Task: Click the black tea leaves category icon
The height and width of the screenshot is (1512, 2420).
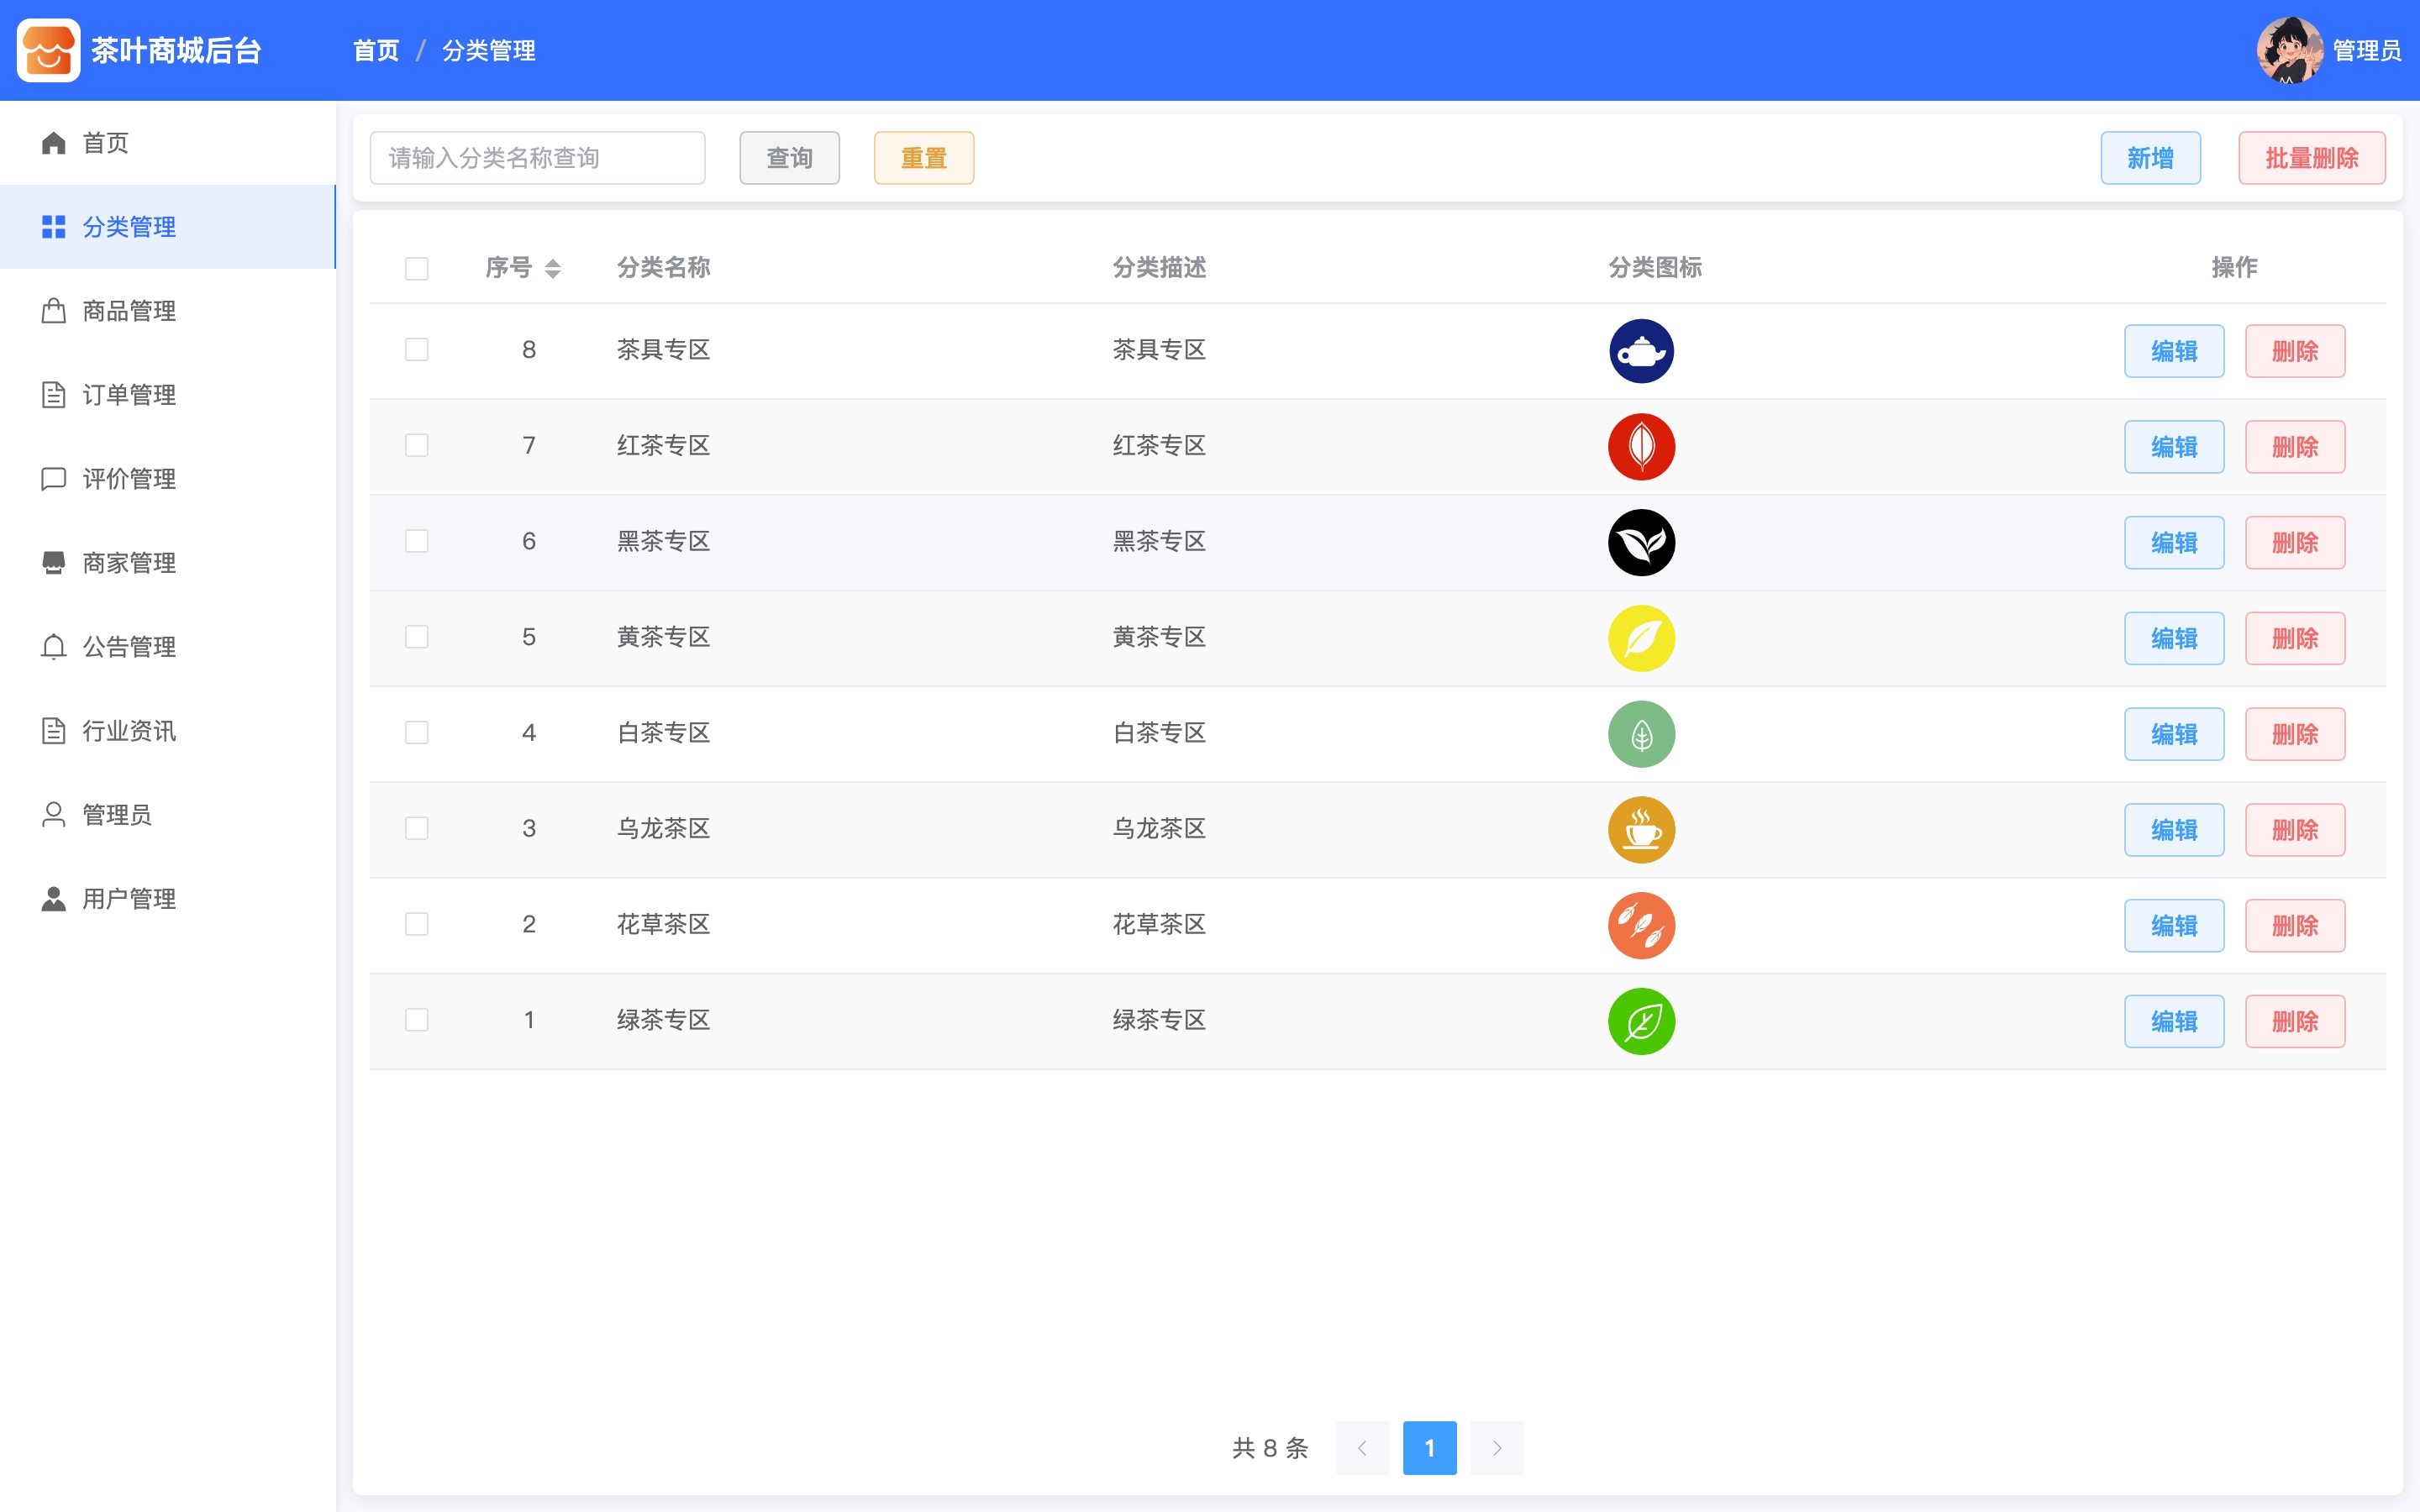Action: click(1641, 543)
